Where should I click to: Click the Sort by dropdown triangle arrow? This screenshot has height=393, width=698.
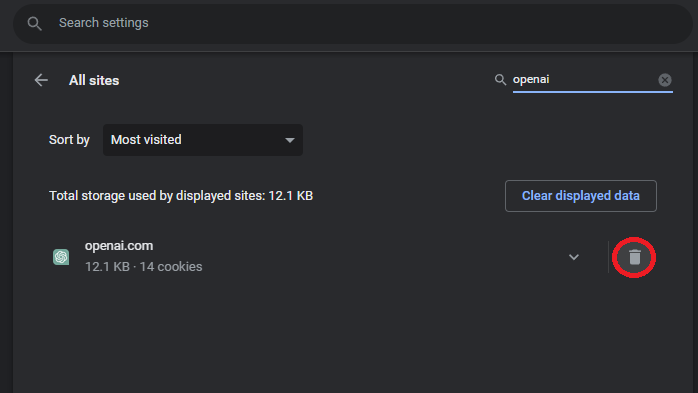pos(290,140)
